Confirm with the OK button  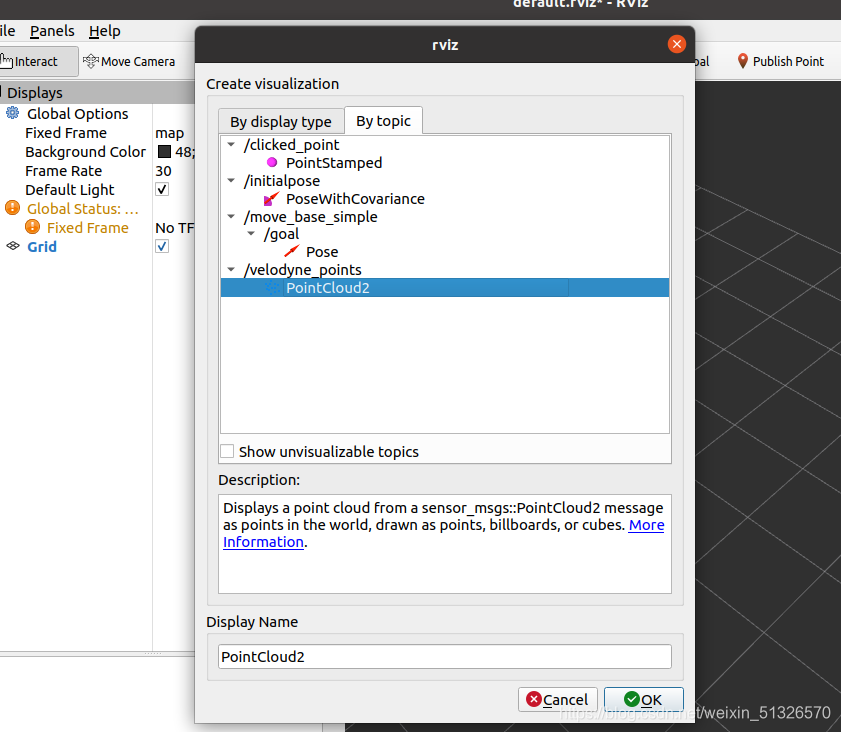pos(644,699)
